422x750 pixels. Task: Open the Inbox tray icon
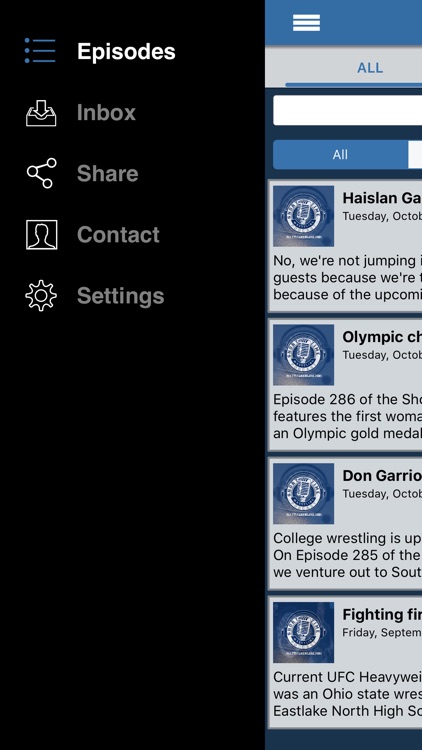pyautogui.click(x=41, y=113)
